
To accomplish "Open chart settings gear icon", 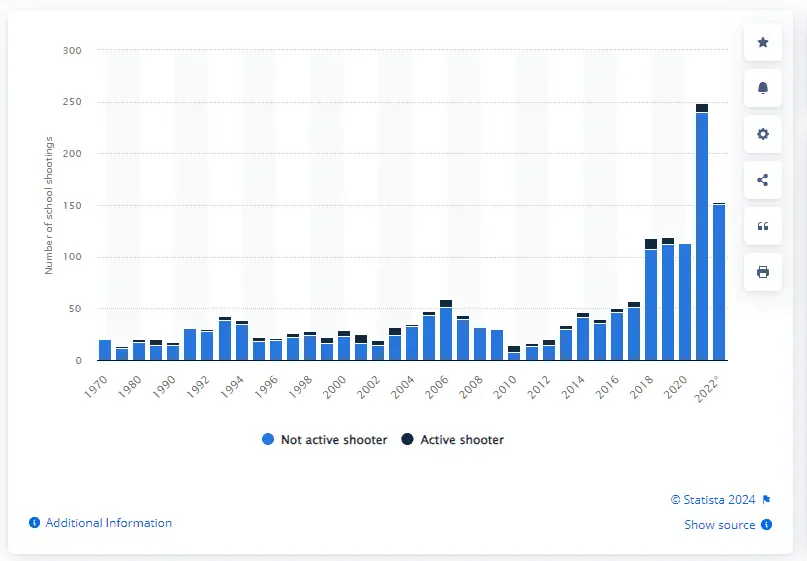I will click(763, 134).
